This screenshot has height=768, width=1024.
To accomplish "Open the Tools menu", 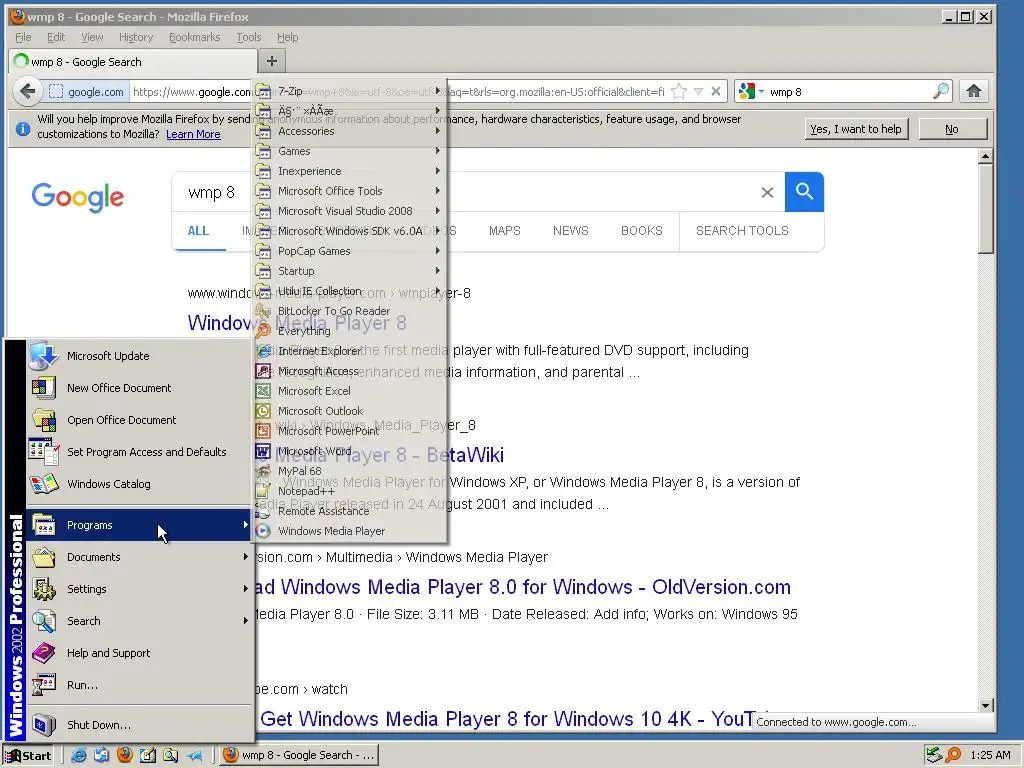I will tap(249, 37).
